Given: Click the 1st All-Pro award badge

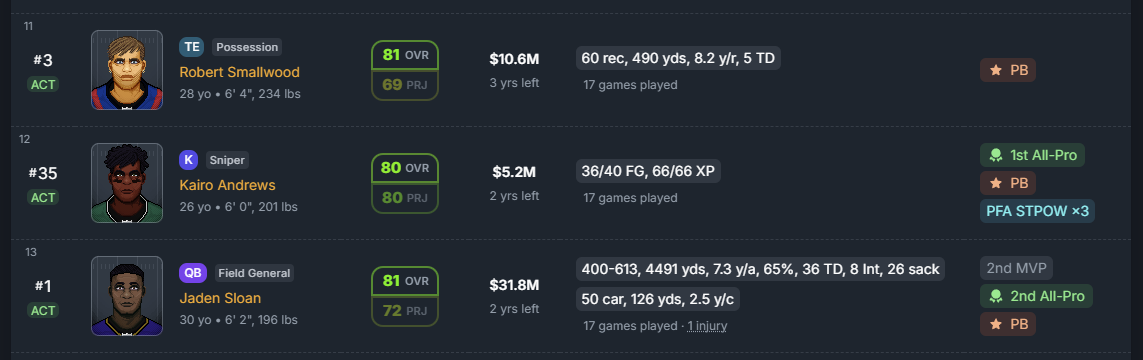Looking at the screenshot, I should coord(1033,155).
